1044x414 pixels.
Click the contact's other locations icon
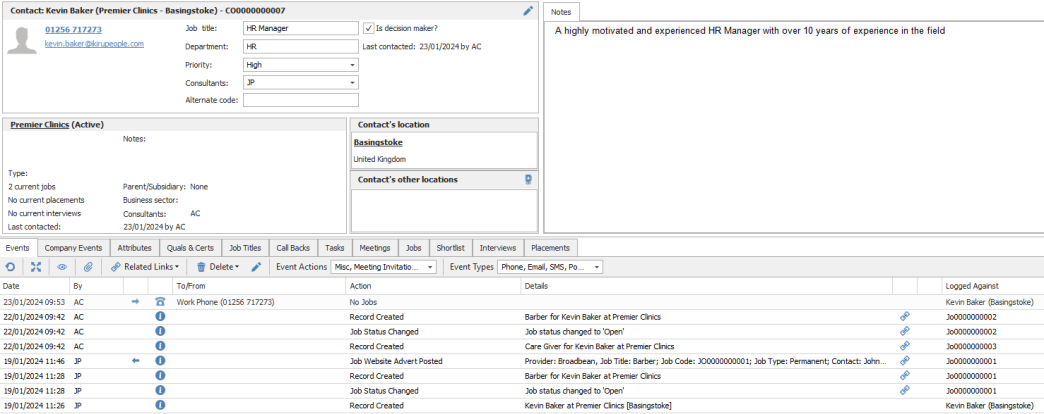click(x=528, y=180)
